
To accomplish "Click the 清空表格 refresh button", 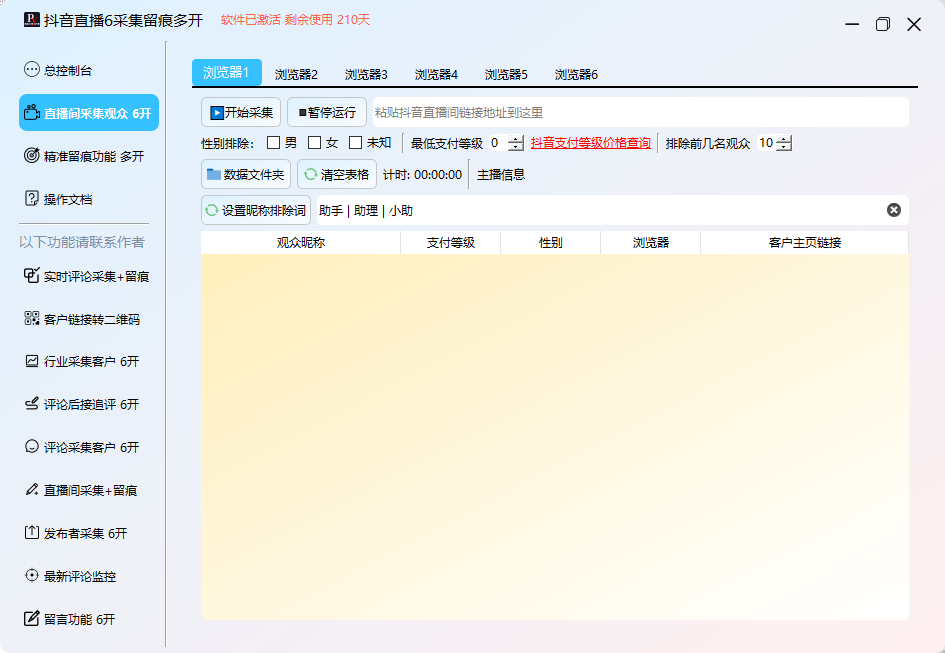I will pos(337,174).
